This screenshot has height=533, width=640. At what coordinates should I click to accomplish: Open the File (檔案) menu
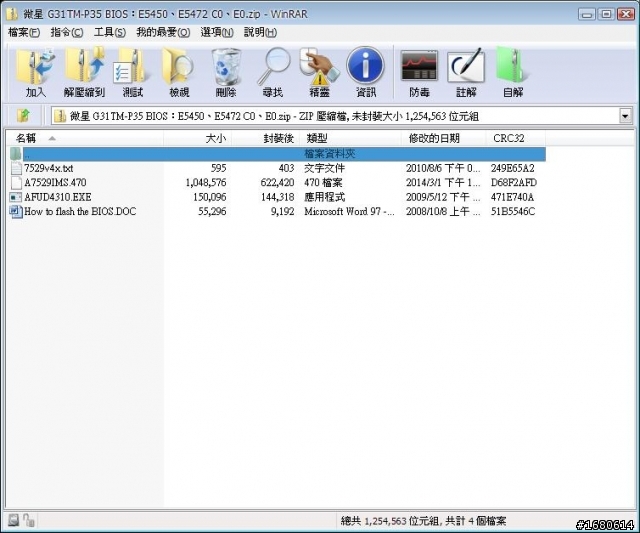[x=24, y=32]
